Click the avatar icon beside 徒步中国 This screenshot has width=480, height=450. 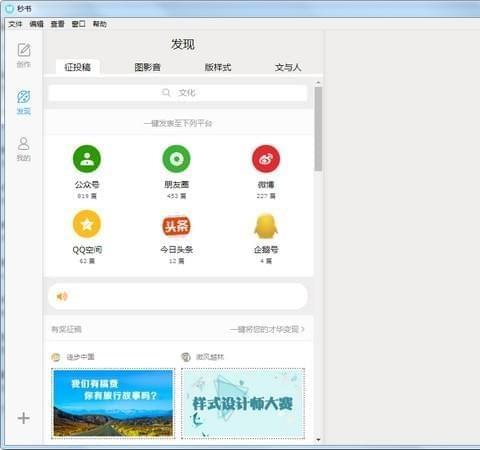tap(56, 357)
